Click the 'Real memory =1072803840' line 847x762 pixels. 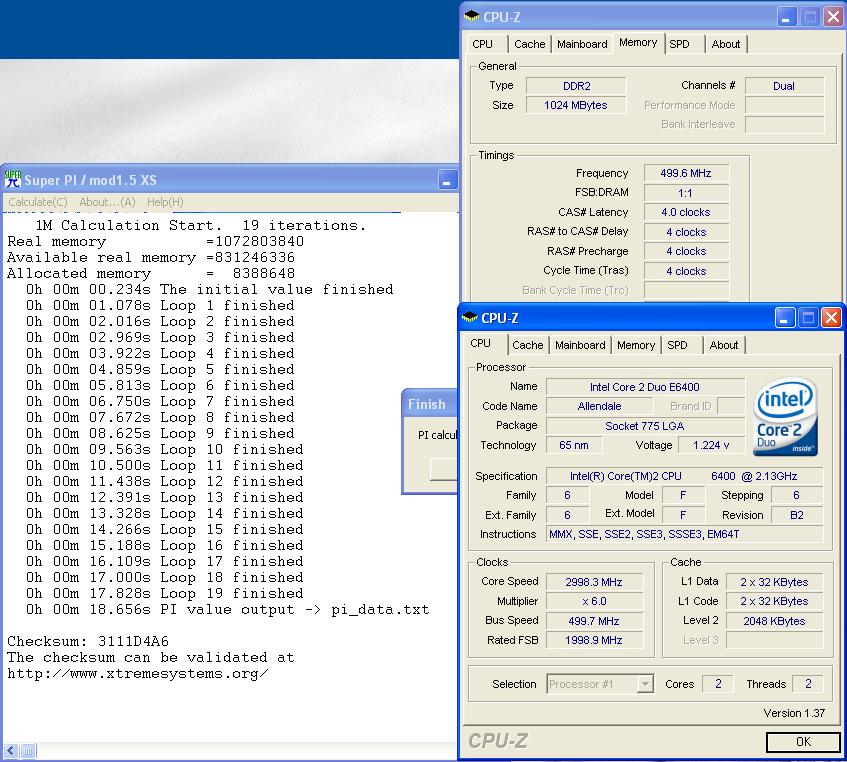click(x=156, y=241)
